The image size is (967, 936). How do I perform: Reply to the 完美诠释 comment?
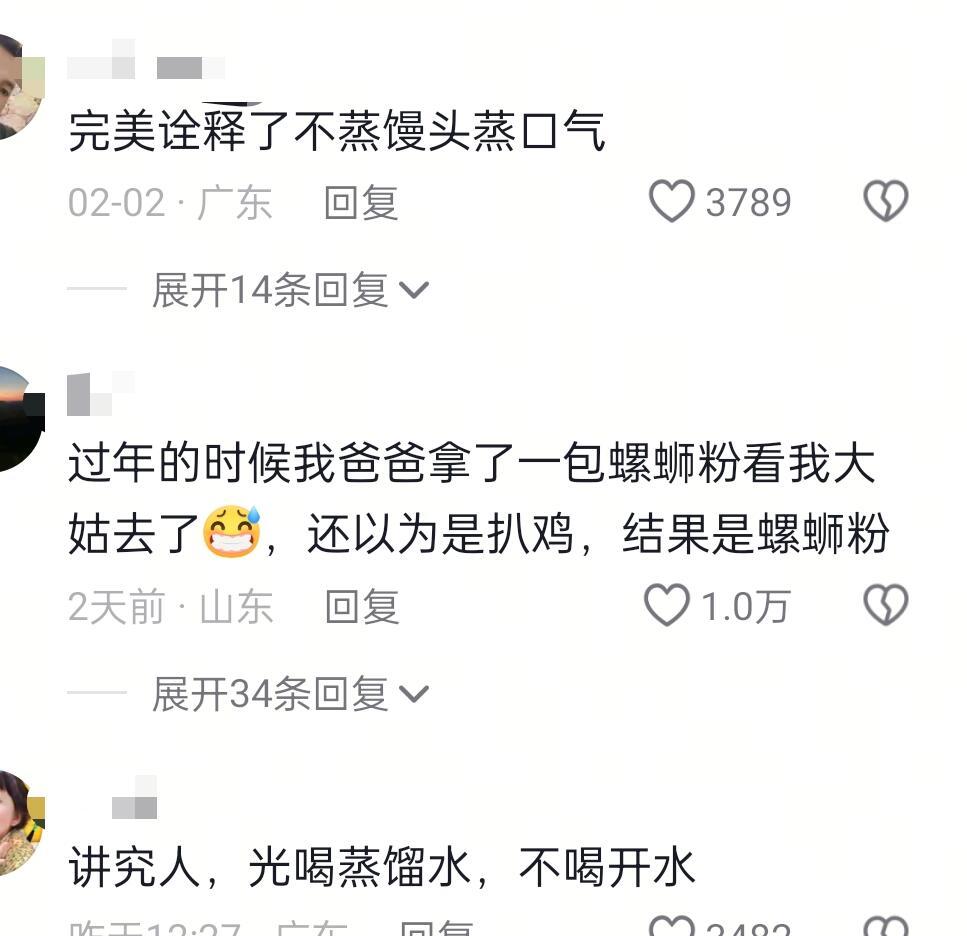(361, 203)
